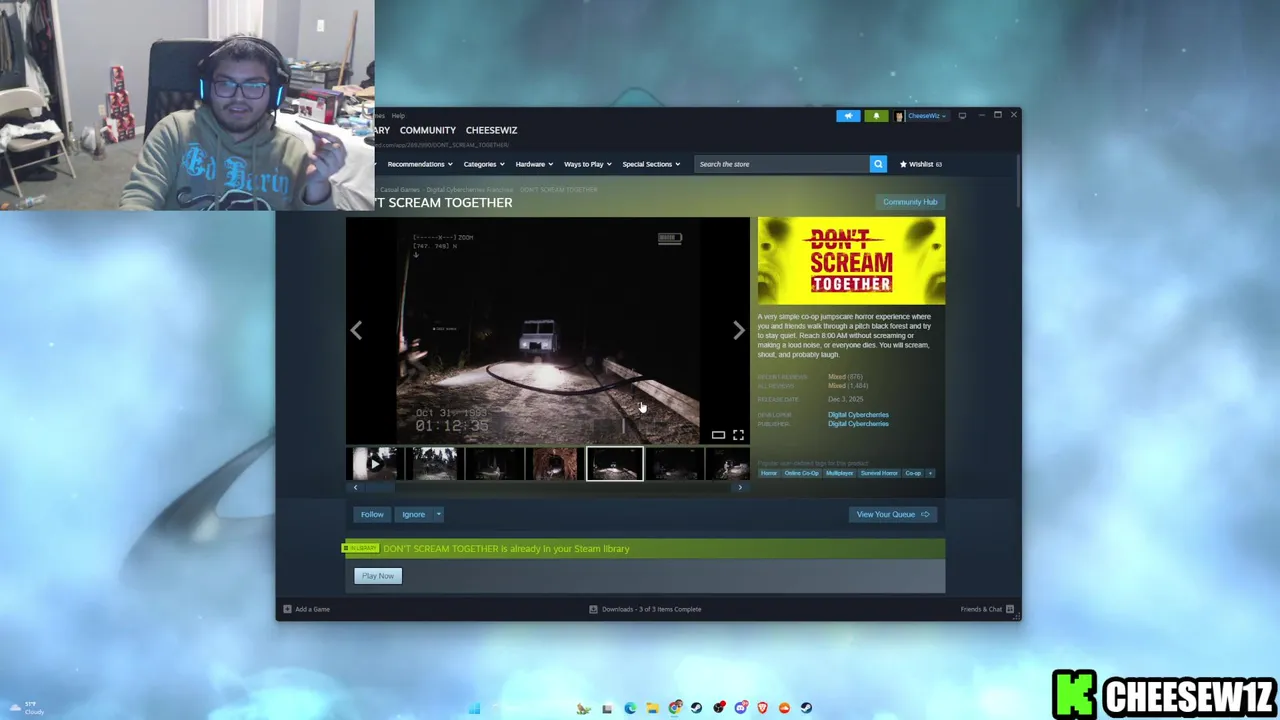Click the Survival Horror tag
This screenshot has height=720, width=1280.
click(879, 473)
